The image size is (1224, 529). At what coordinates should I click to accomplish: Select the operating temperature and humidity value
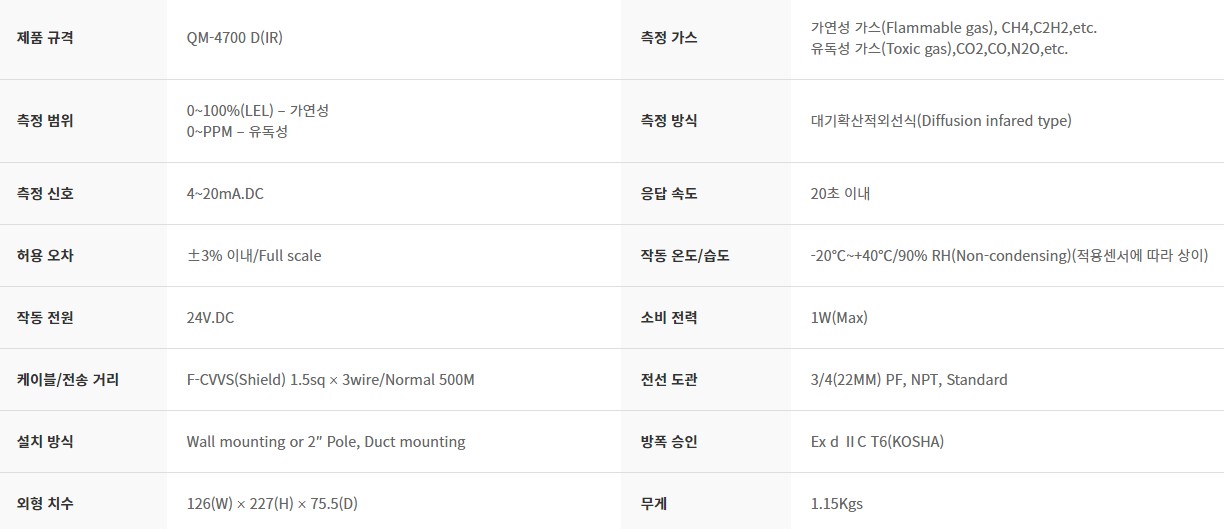click(1010, 256)
